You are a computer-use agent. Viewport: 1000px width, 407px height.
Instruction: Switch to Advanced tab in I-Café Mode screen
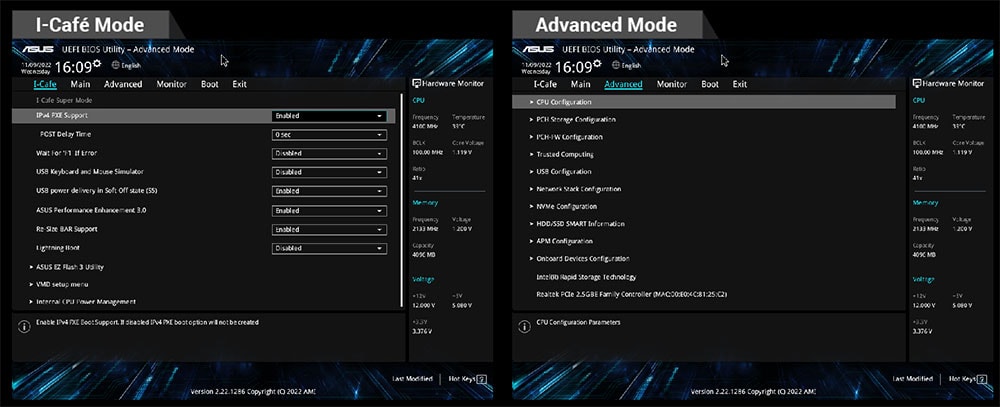(x=123, y=84)
